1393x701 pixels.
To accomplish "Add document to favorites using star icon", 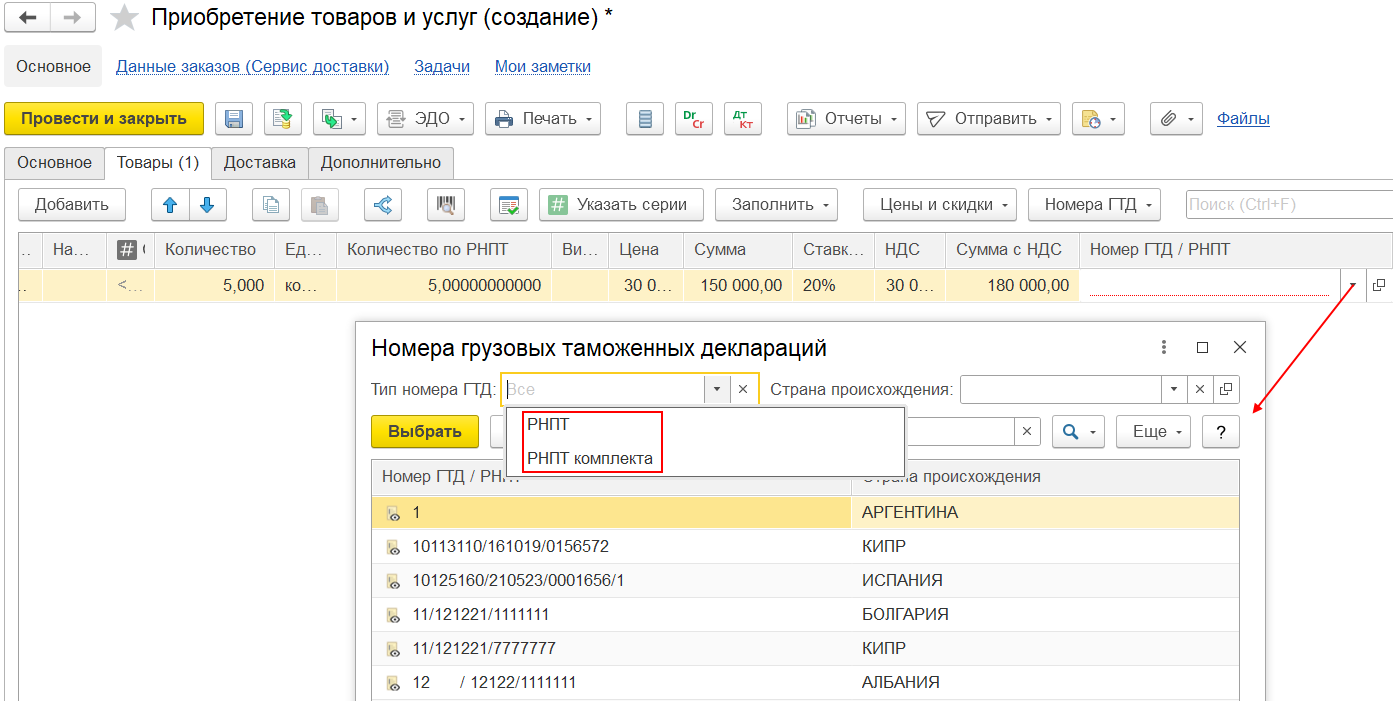I will pos(124,17).
